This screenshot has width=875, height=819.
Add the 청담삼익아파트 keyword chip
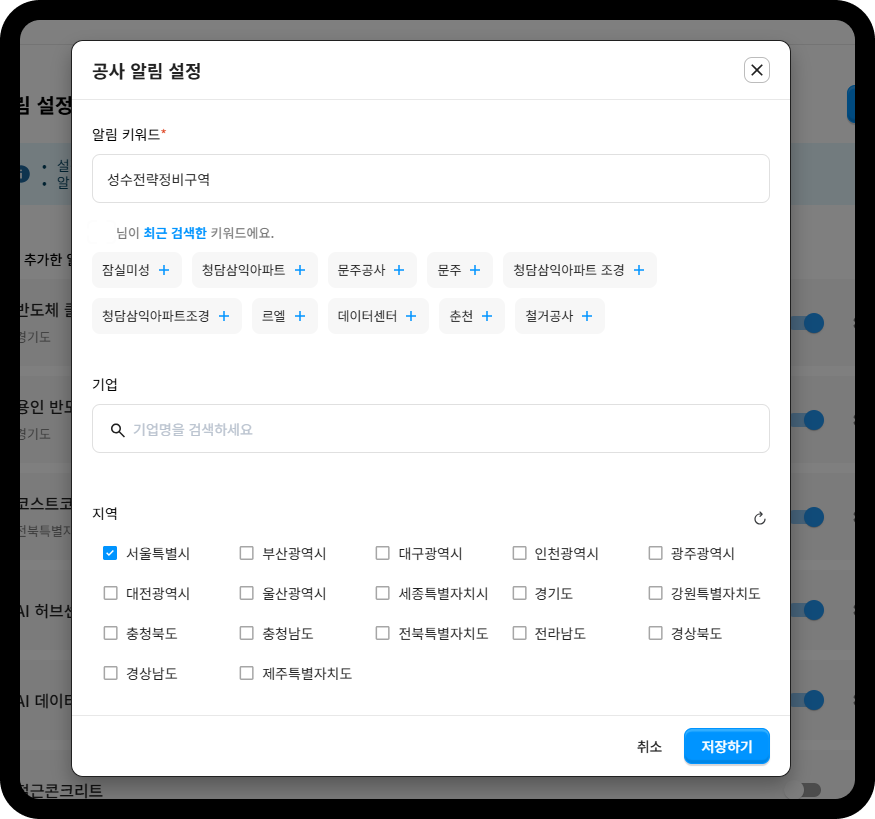254,270
